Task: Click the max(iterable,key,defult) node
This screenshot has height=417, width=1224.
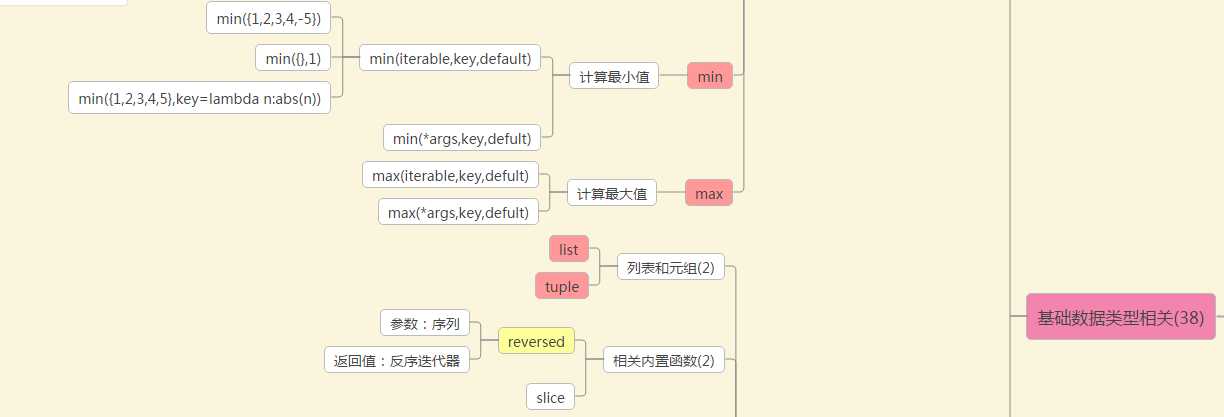Action: 450,176
